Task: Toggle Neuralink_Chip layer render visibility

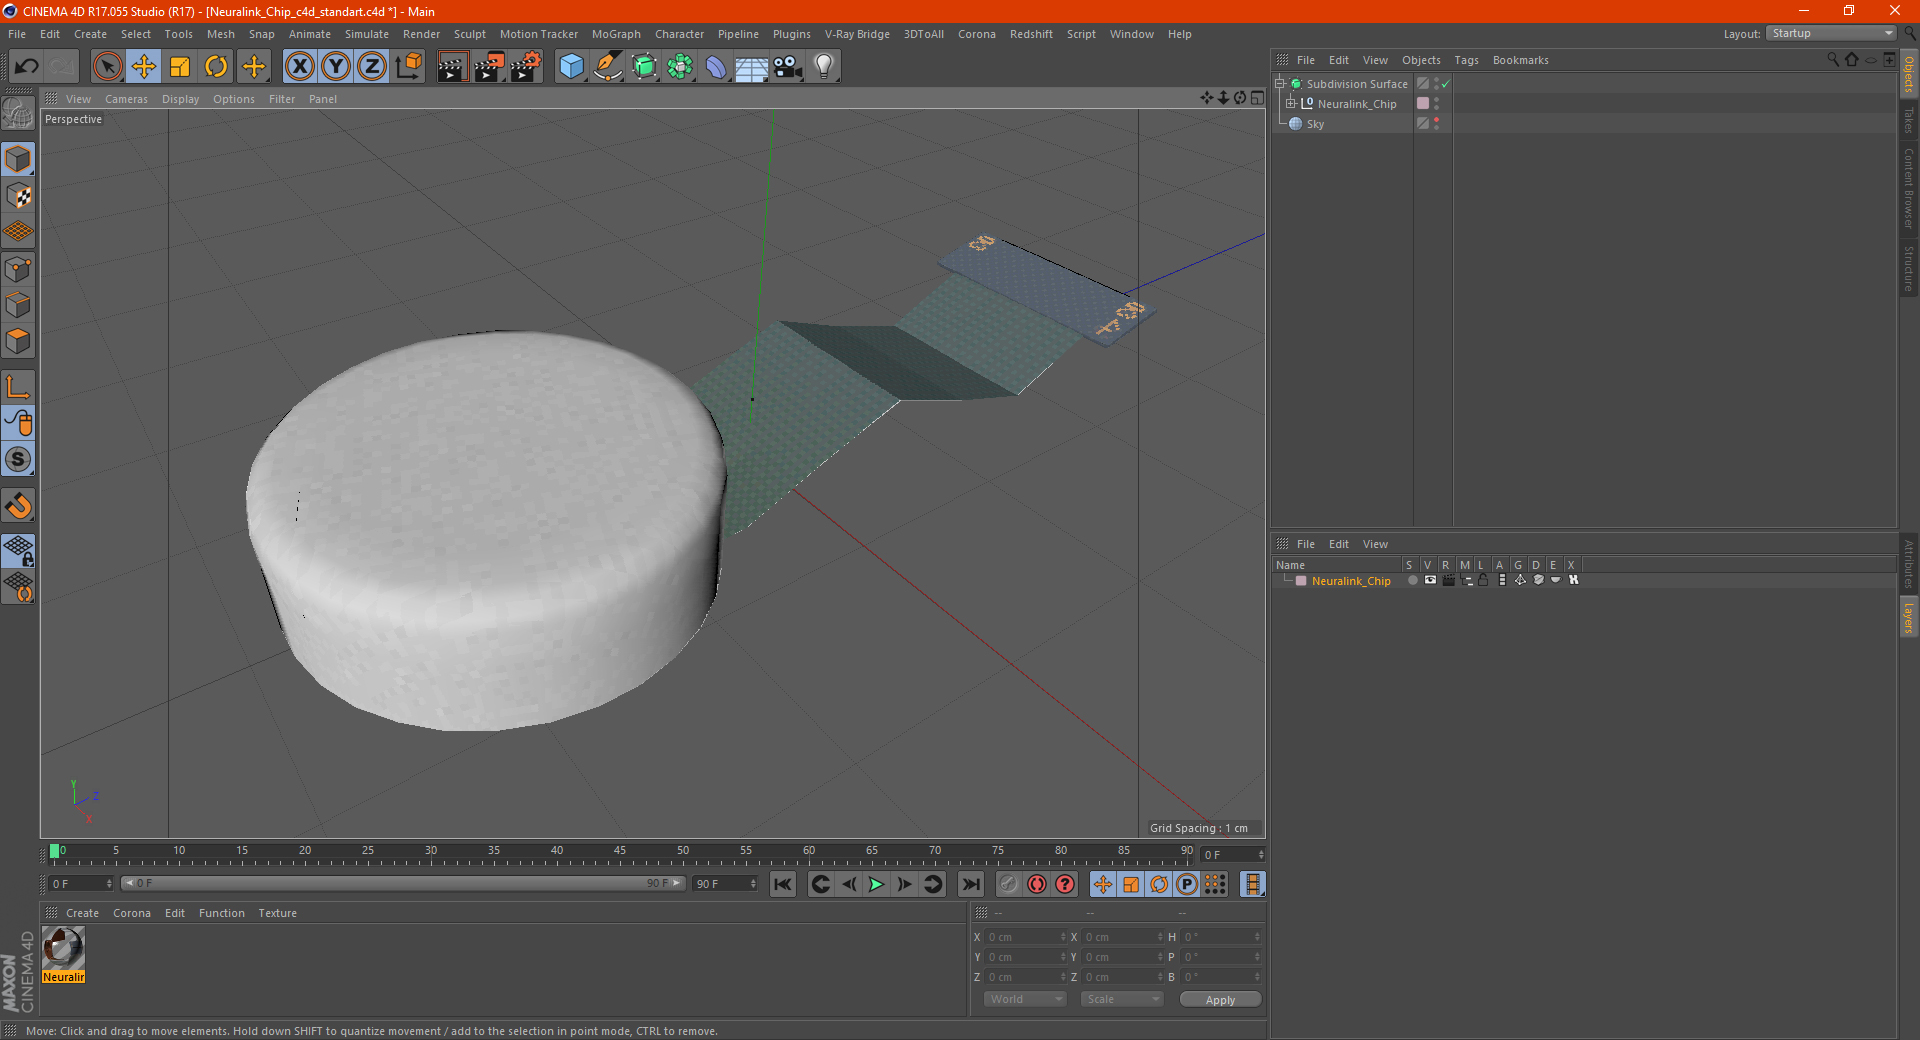Action: tap(1448, 580)
